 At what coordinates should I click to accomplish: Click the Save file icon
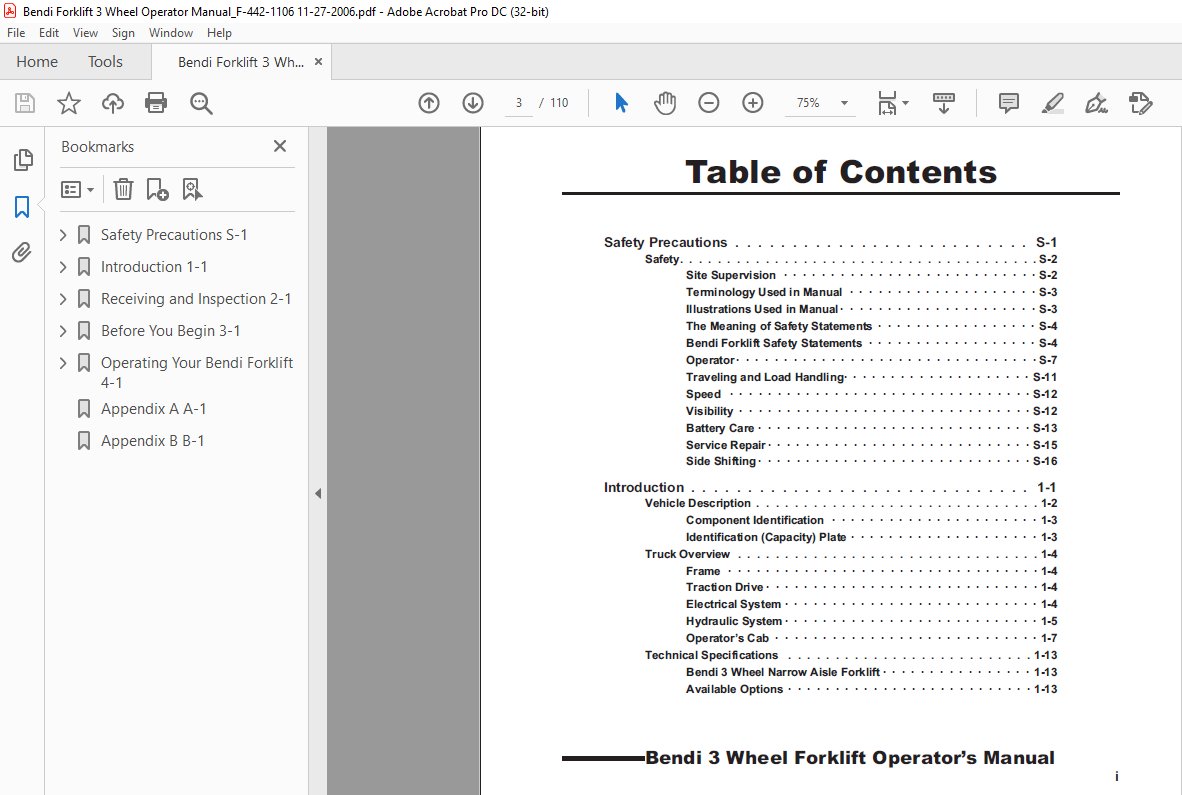(25, 102)
